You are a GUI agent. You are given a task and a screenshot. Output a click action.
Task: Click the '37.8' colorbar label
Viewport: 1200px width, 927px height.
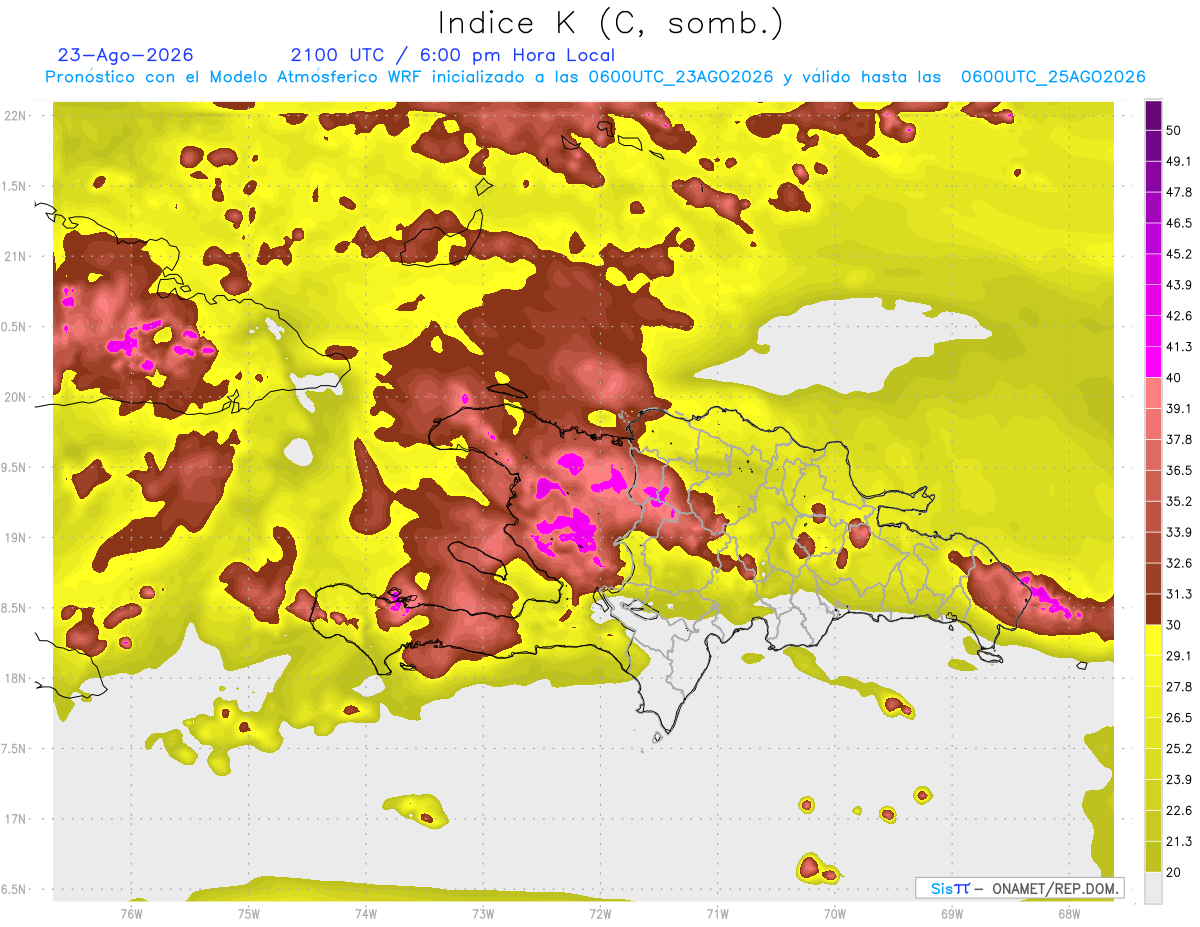click(x=1179, y=440)
